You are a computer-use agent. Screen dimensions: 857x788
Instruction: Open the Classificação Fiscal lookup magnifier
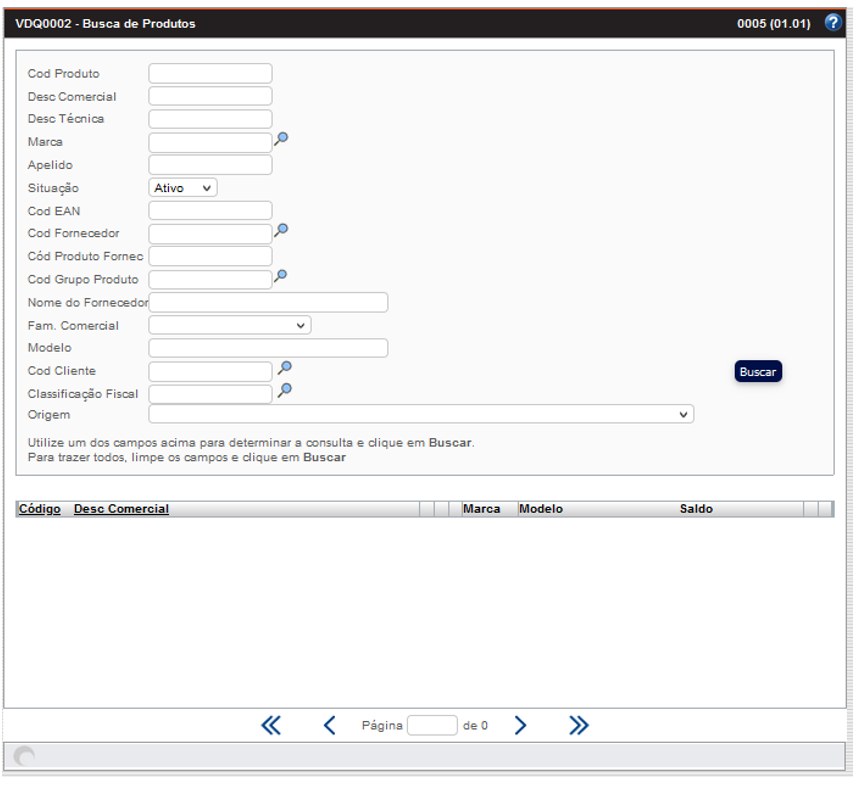coord(285,391)
